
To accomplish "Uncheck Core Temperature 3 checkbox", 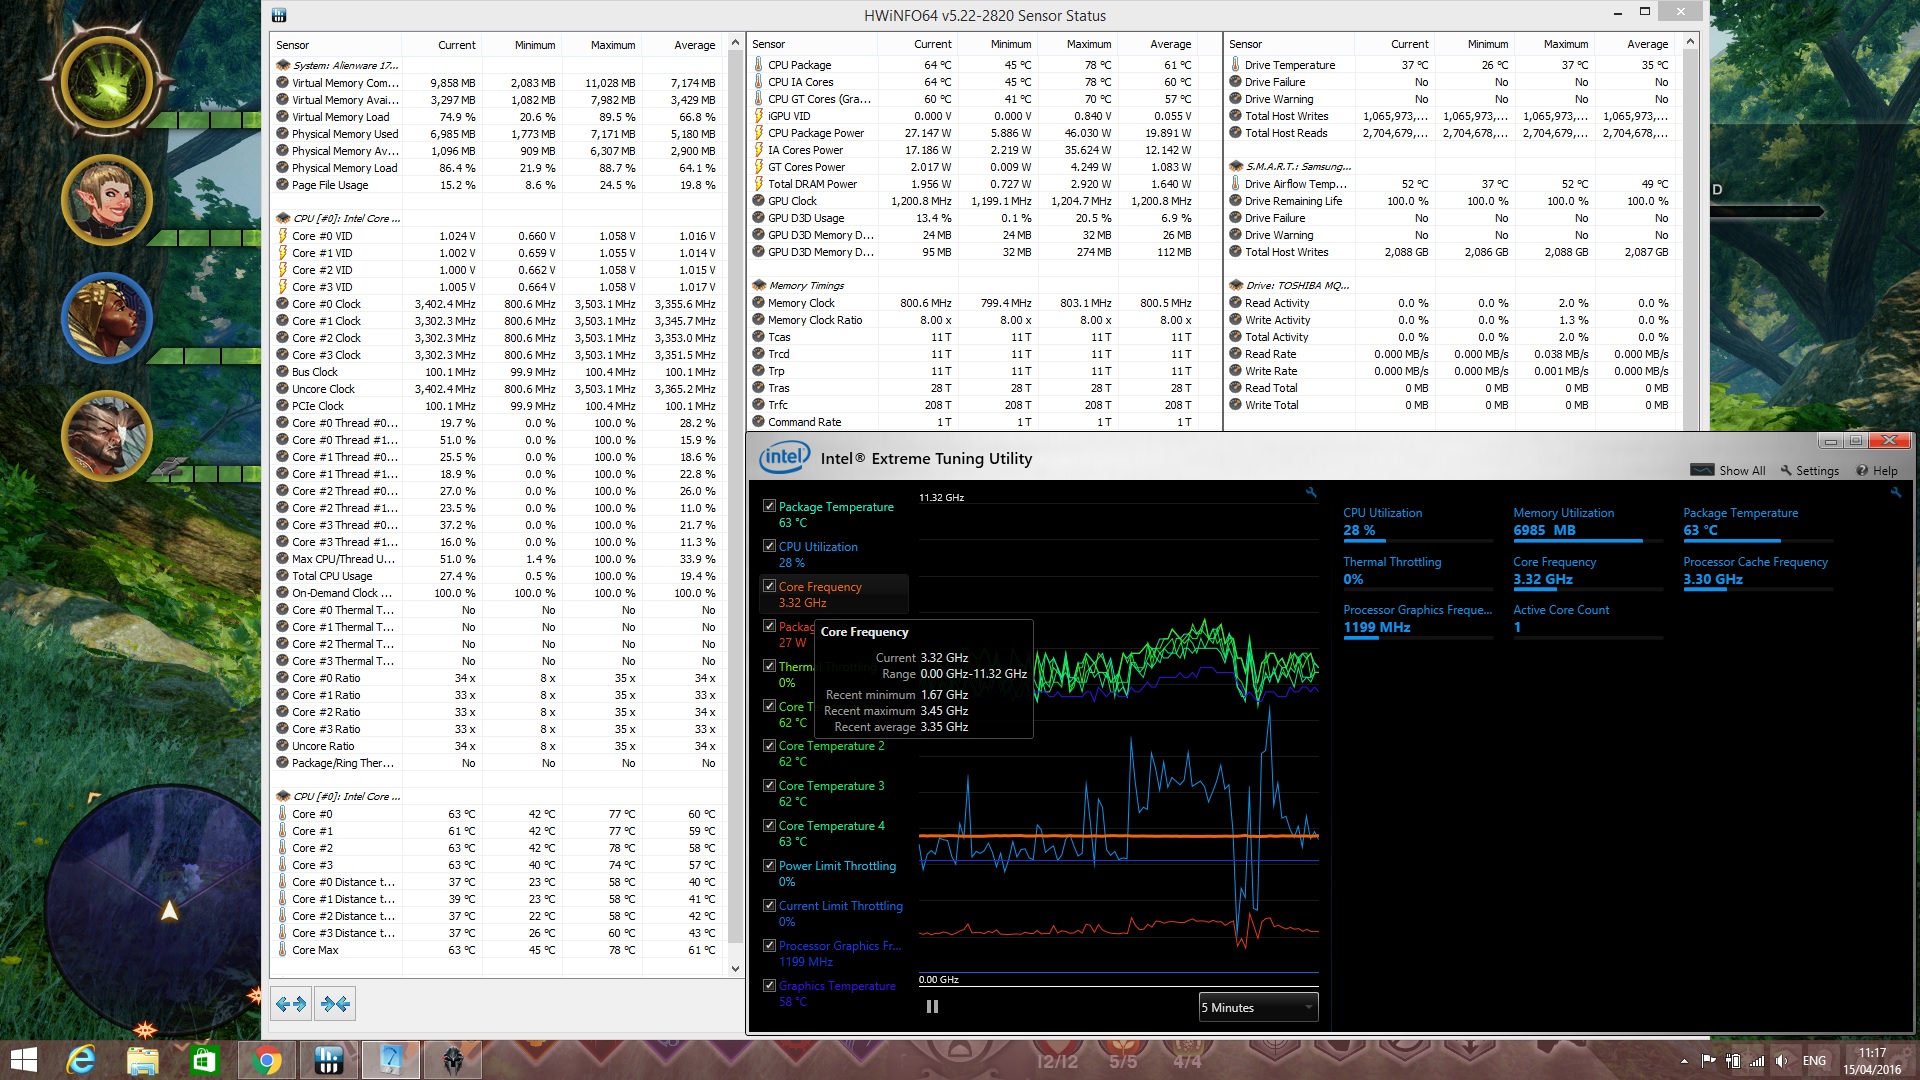I will pos(769,785).
